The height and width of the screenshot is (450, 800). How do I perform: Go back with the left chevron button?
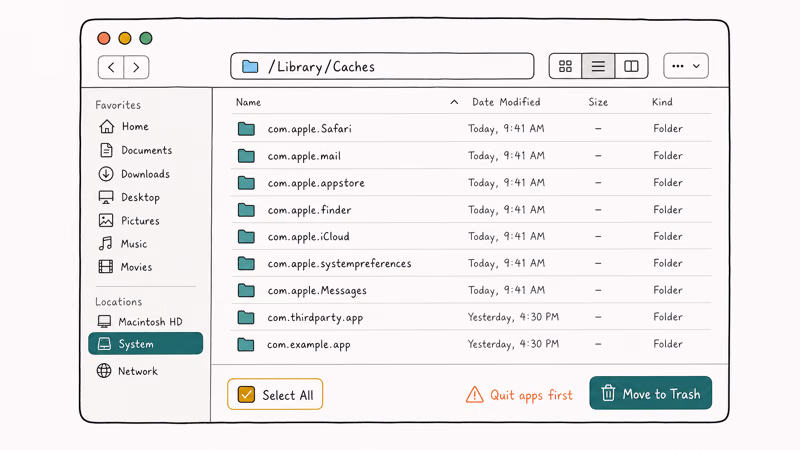pyautogui.click(x=111, y=67)
